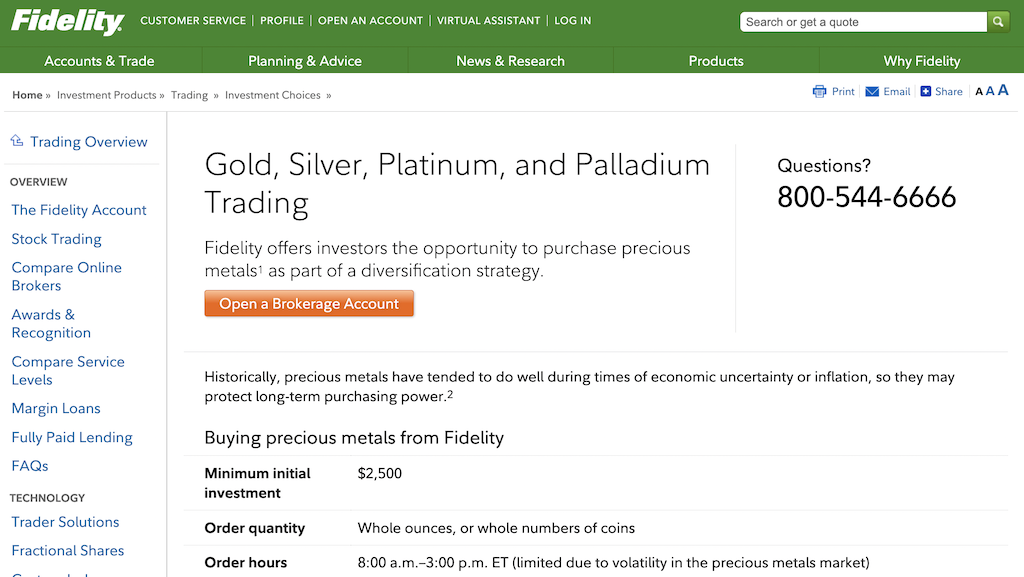Expand the Why Fidelity menu
1024x577 pixels.
click(921, 61)
